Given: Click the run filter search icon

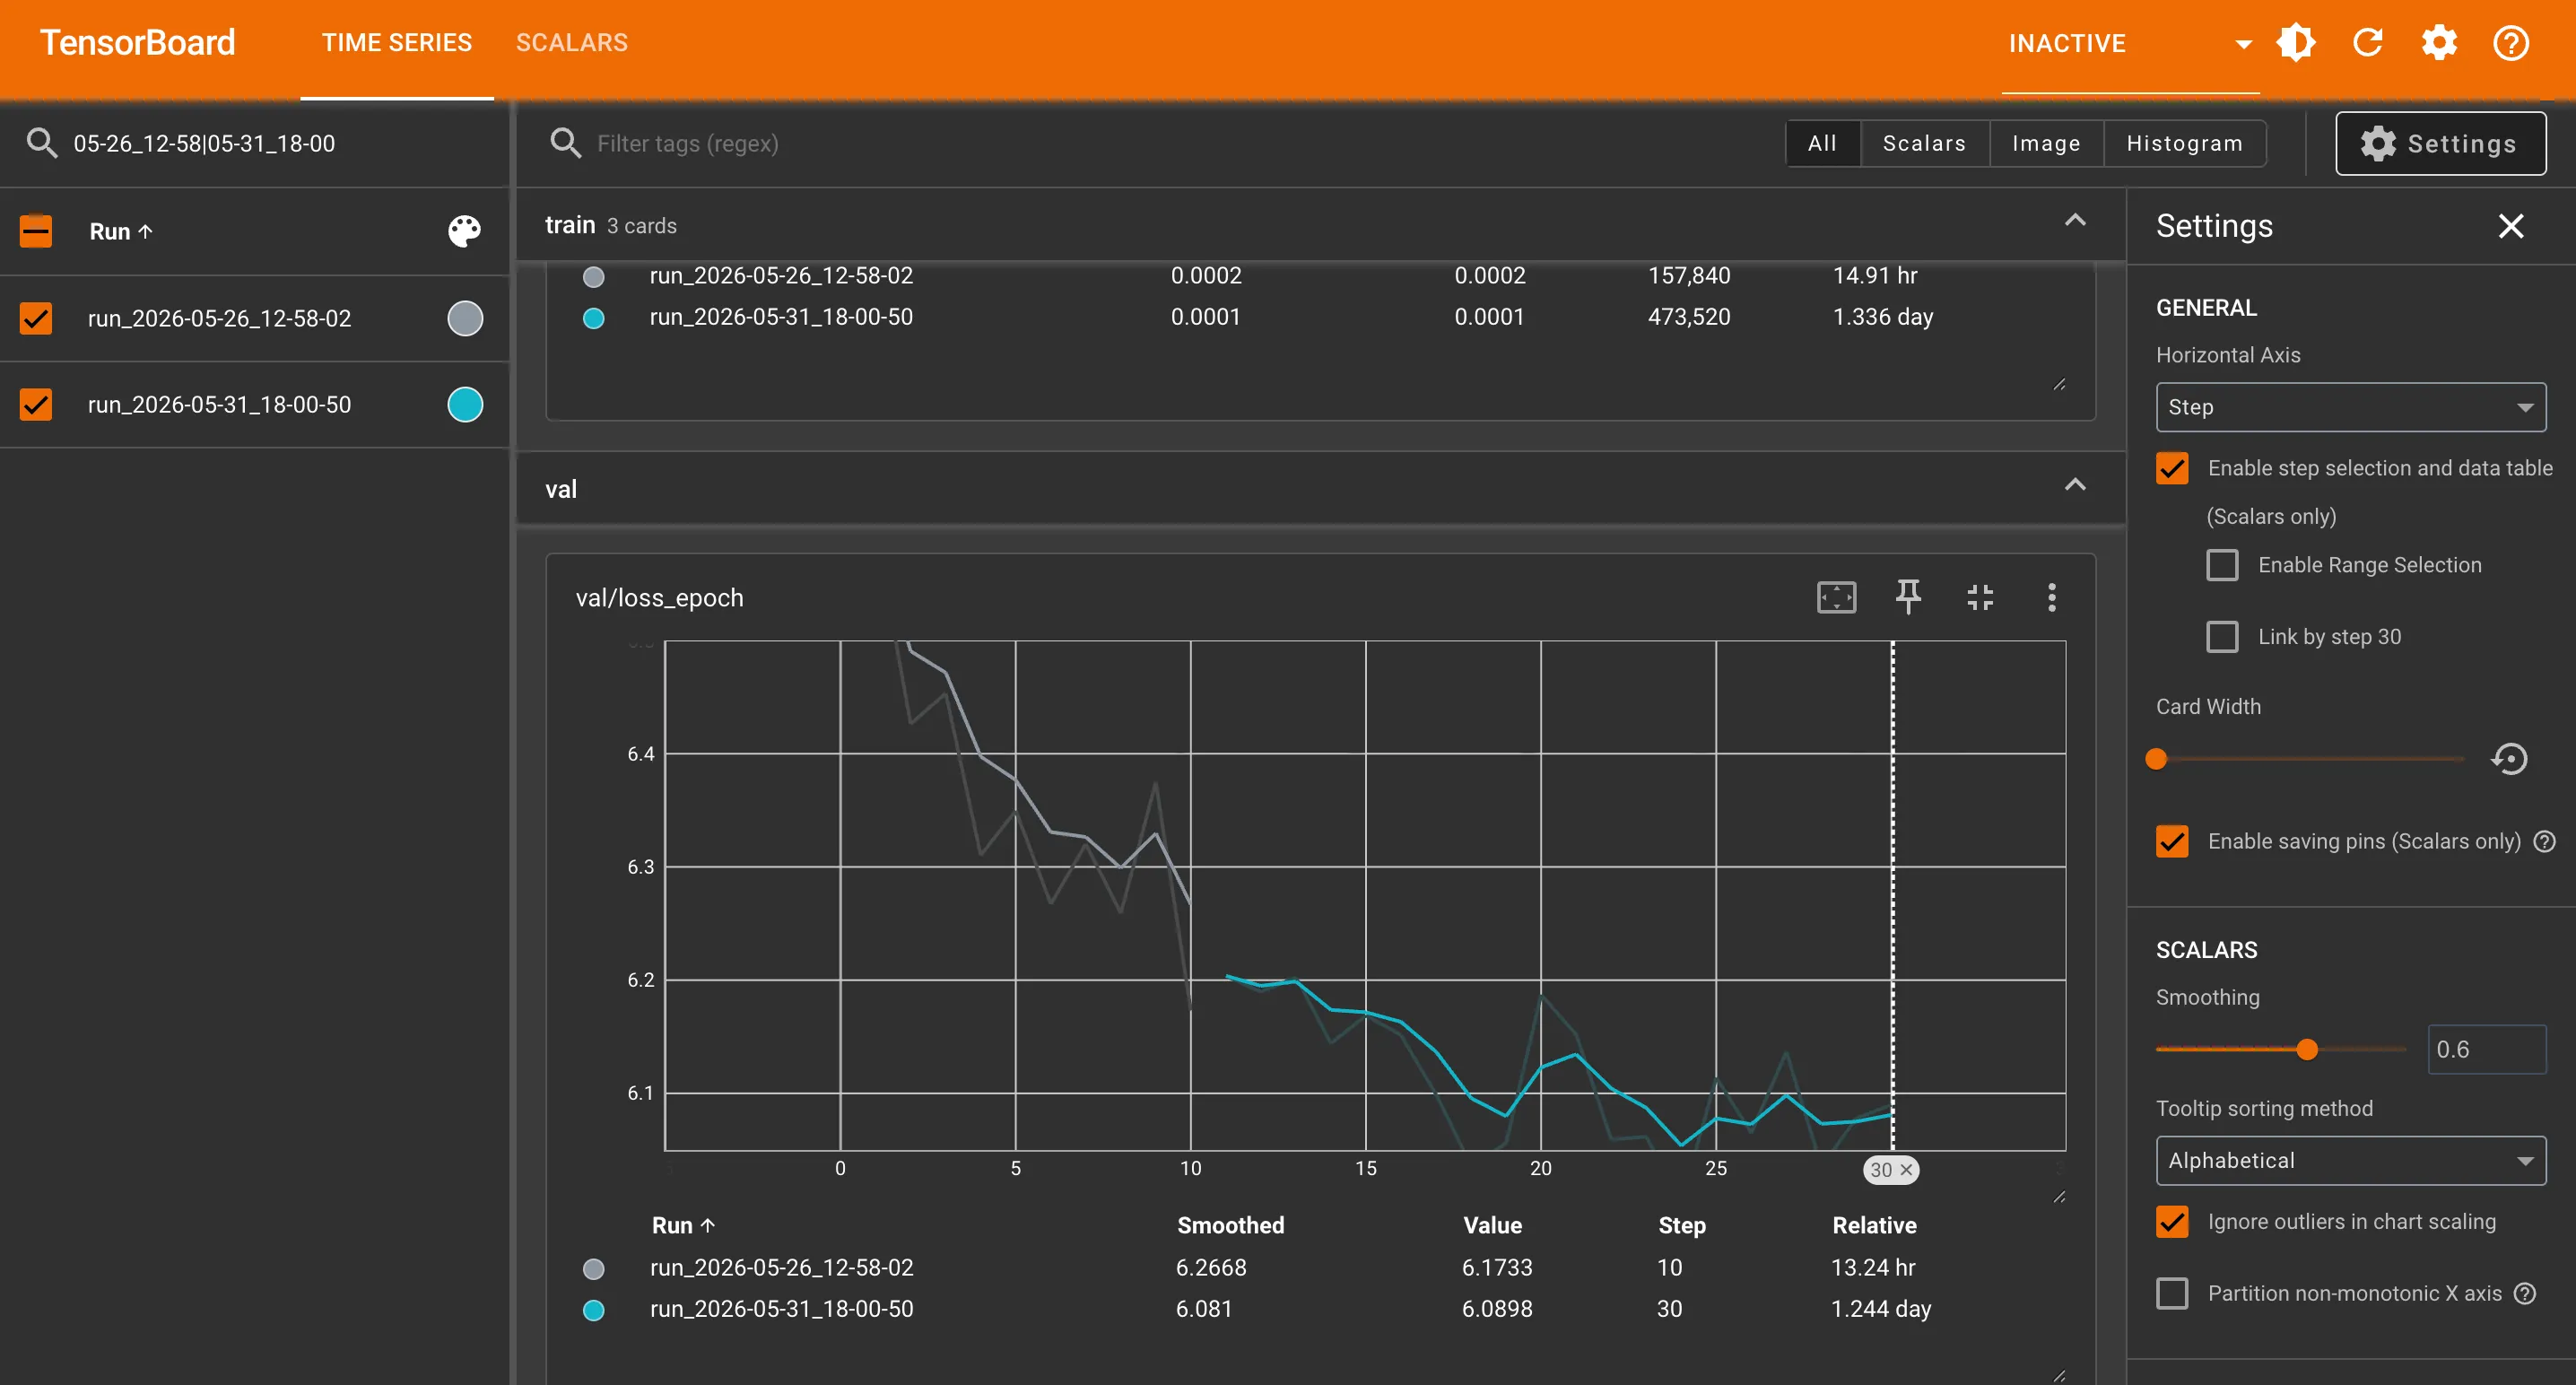Looking at the screenshot, I should click(41, 143).
